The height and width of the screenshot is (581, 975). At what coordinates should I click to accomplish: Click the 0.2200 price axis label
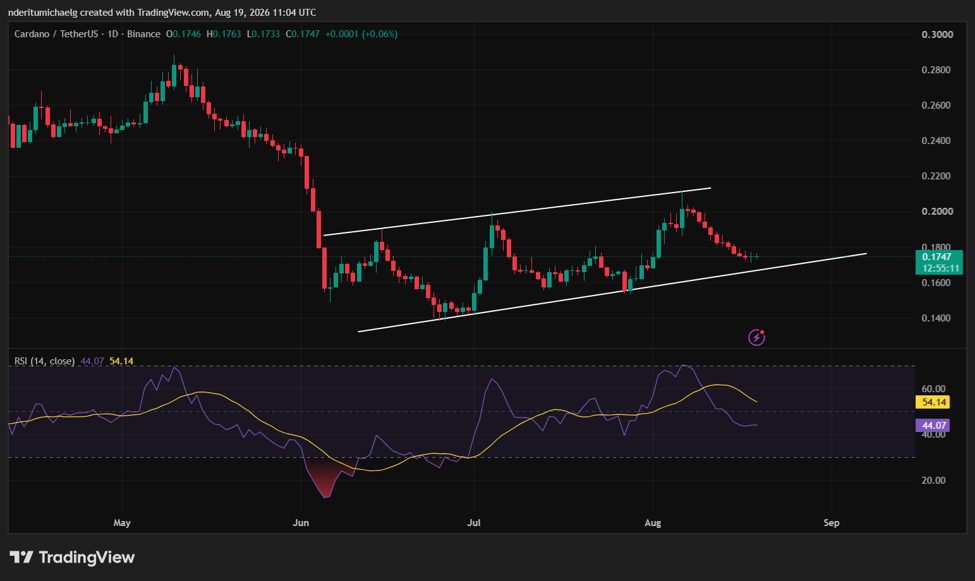coord(936,176)
